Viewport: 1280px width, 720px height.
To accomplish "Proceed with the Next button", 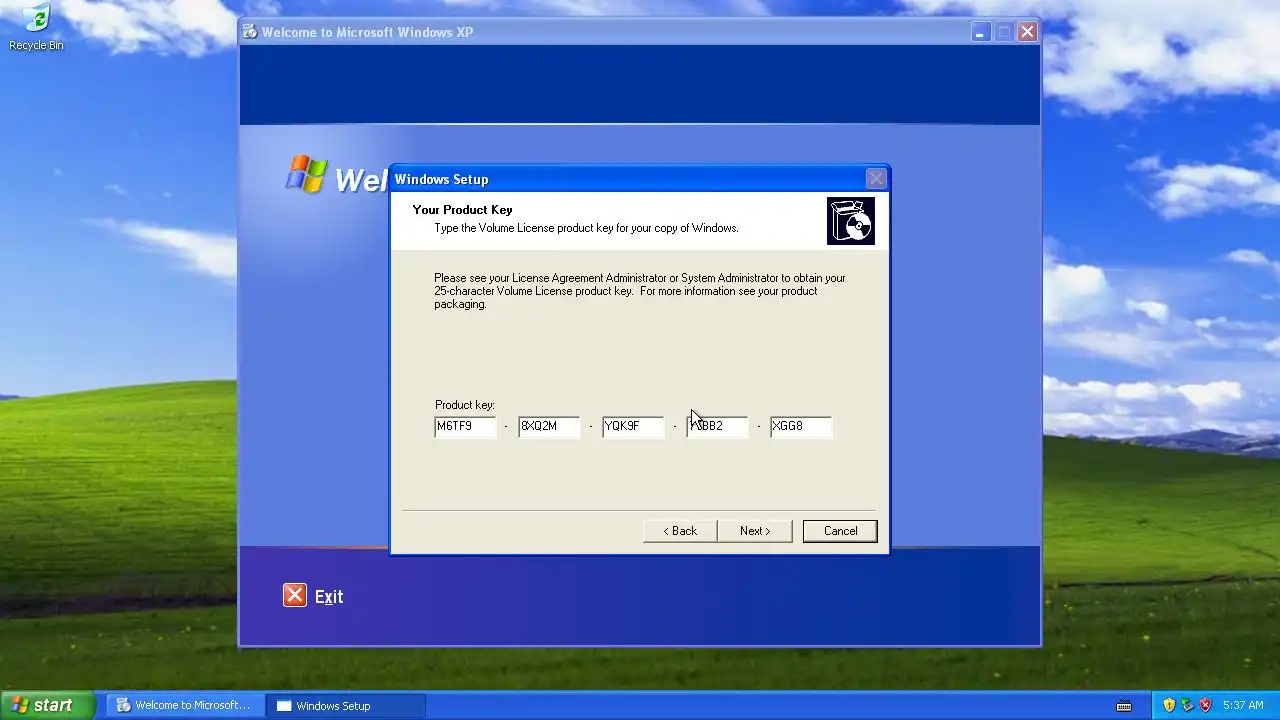I will (x=755, y=531).
